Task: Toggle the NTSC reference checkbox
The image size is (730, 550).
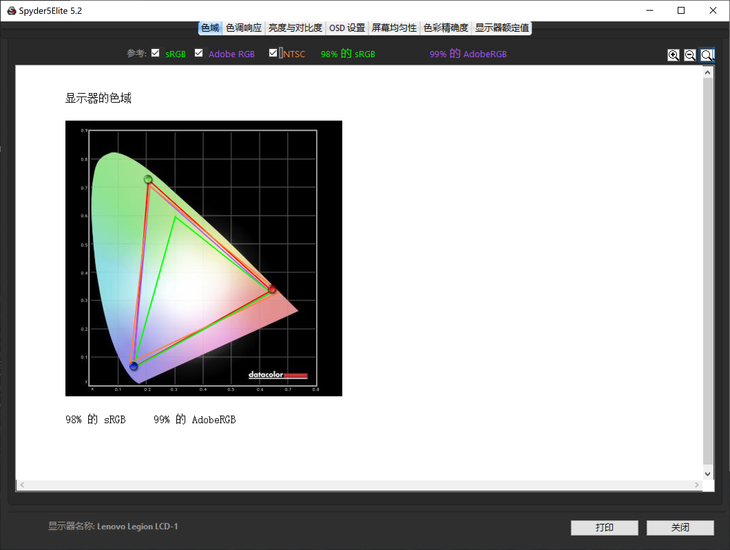Action: [273, 53]
